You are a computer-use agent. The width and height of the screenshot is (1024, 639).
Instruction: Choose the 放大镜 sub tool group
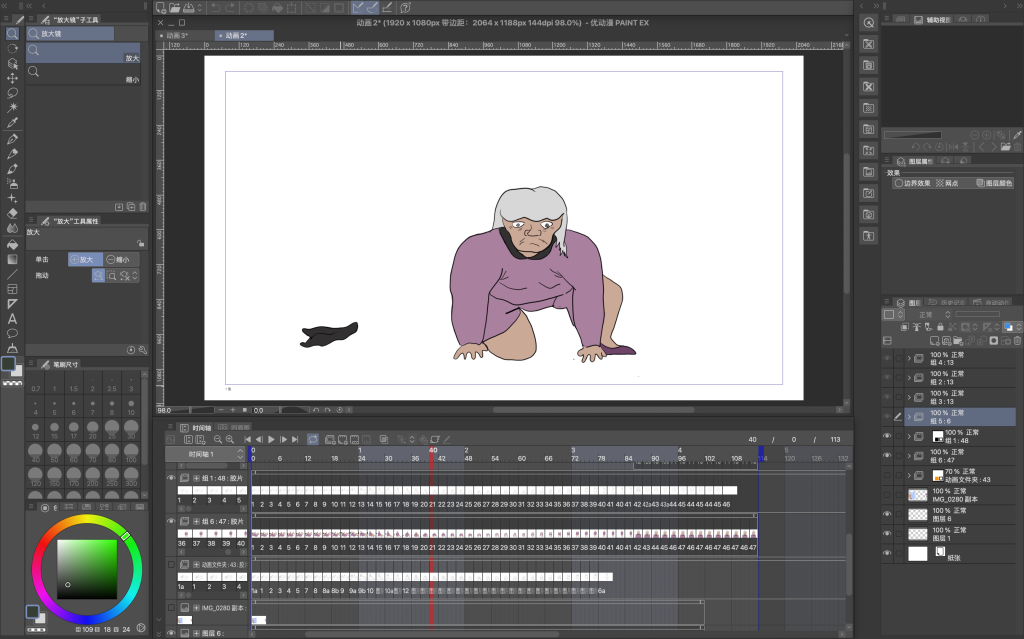(71, 33)
